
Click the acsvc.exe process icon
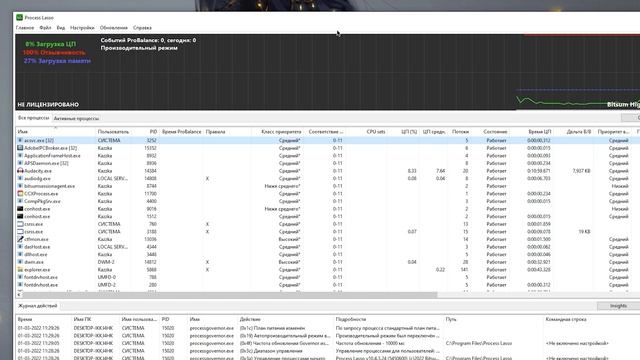[20, 140]
